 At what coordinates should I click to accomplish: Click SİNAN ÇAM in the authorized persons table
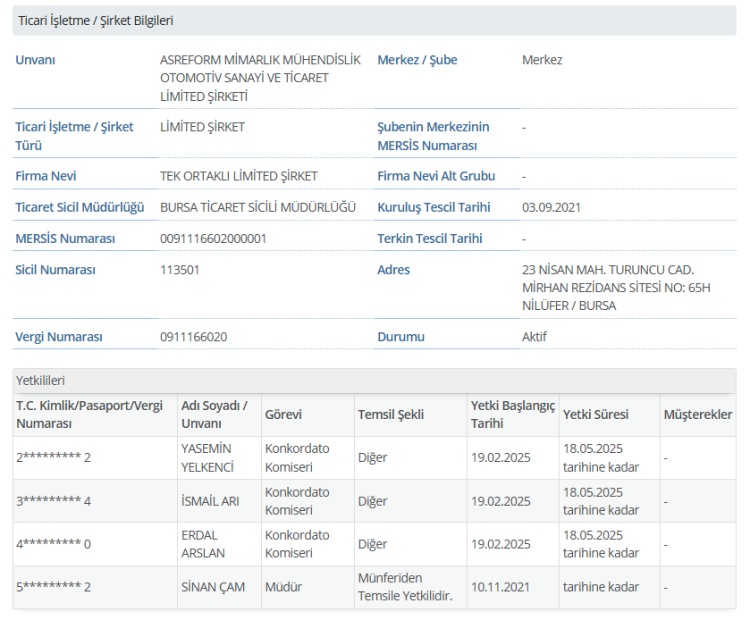(x=215, y=587)
